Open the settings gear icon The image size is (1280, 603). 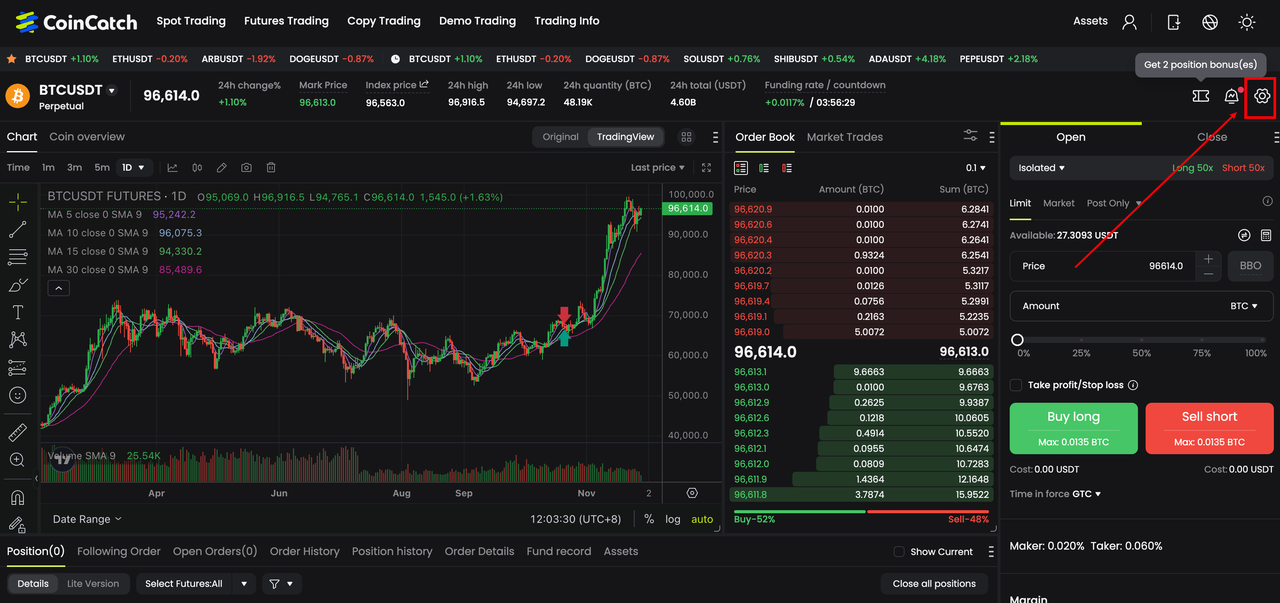tap(1262, 96)
